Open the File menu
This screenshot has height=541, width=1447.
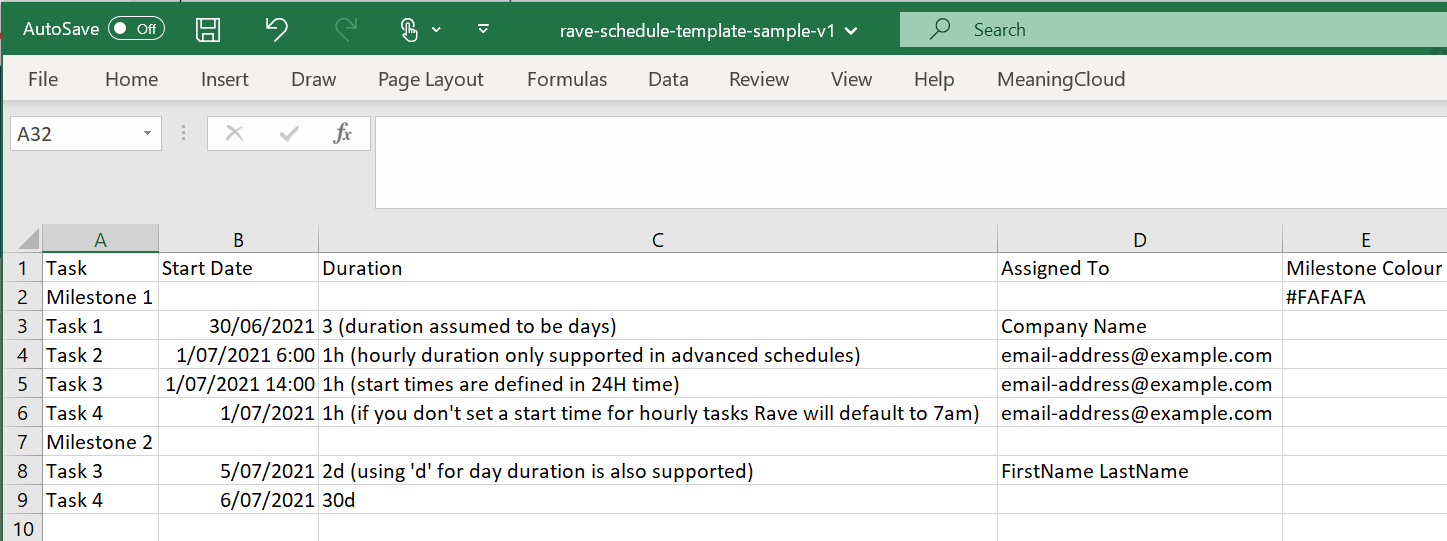(x=43, y=80)
